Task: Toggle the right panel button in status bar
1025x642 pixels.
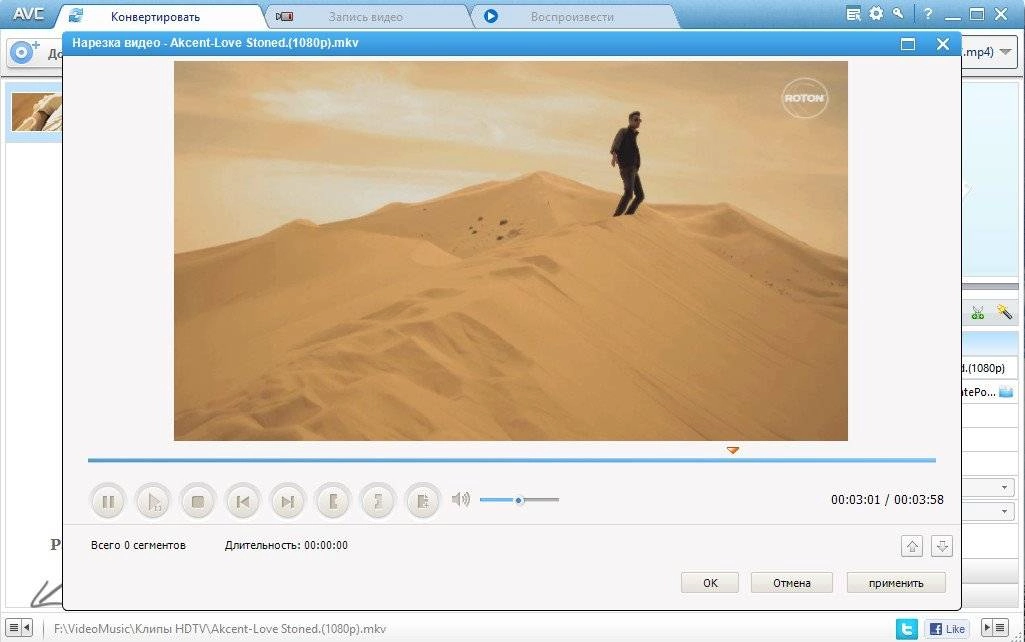Action: point(994,628)
